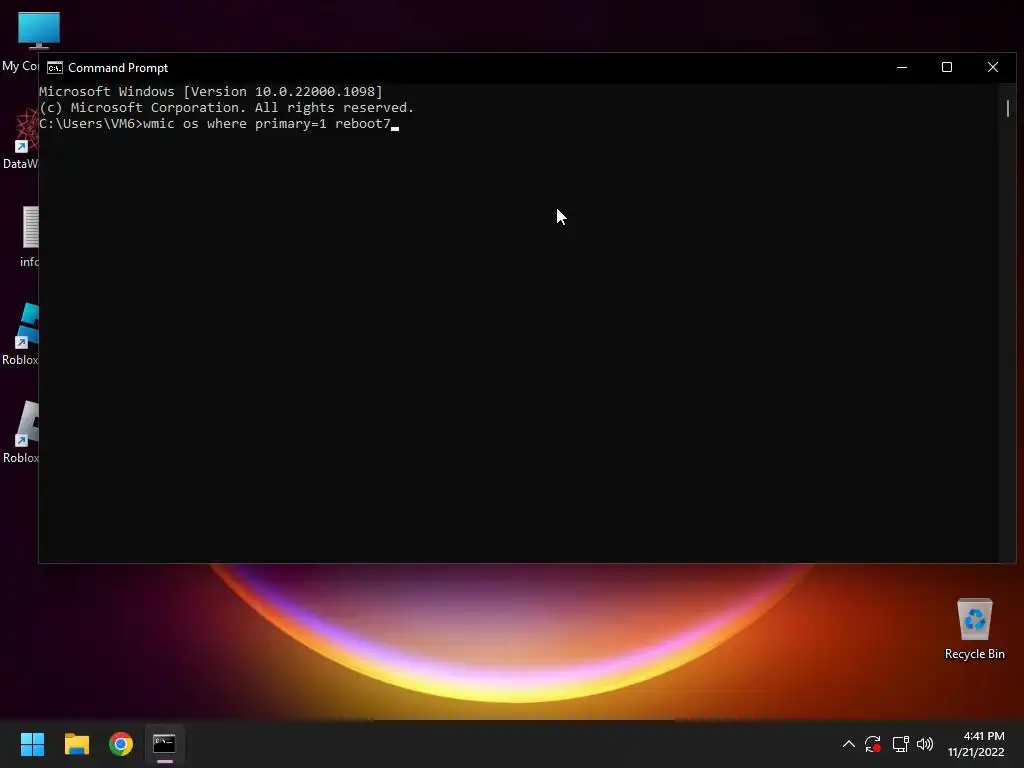Viewport: 1024px width, 768px height.
Task: Open the Windows Start menu
Action: 32,744
